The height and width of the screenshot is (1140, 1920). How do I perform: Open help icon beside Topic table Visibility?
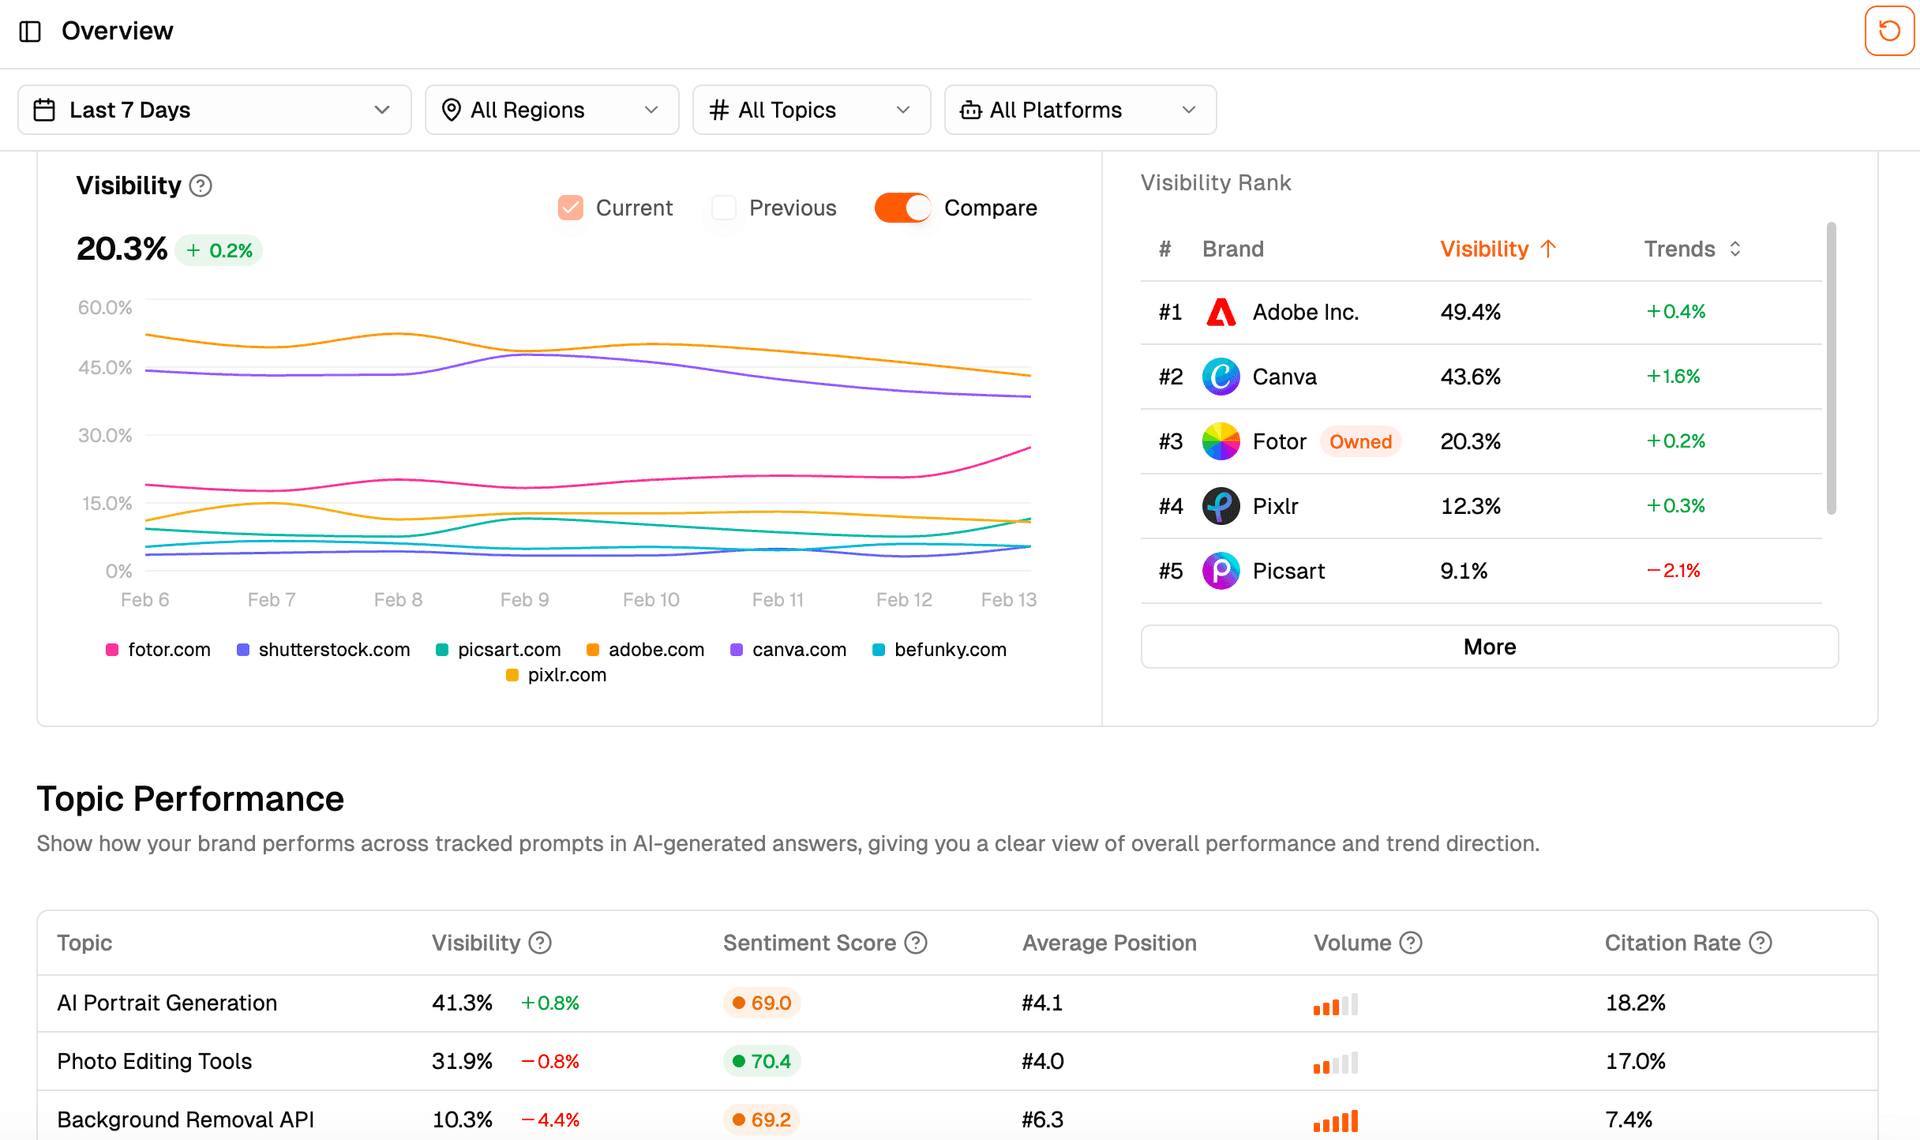540,943
